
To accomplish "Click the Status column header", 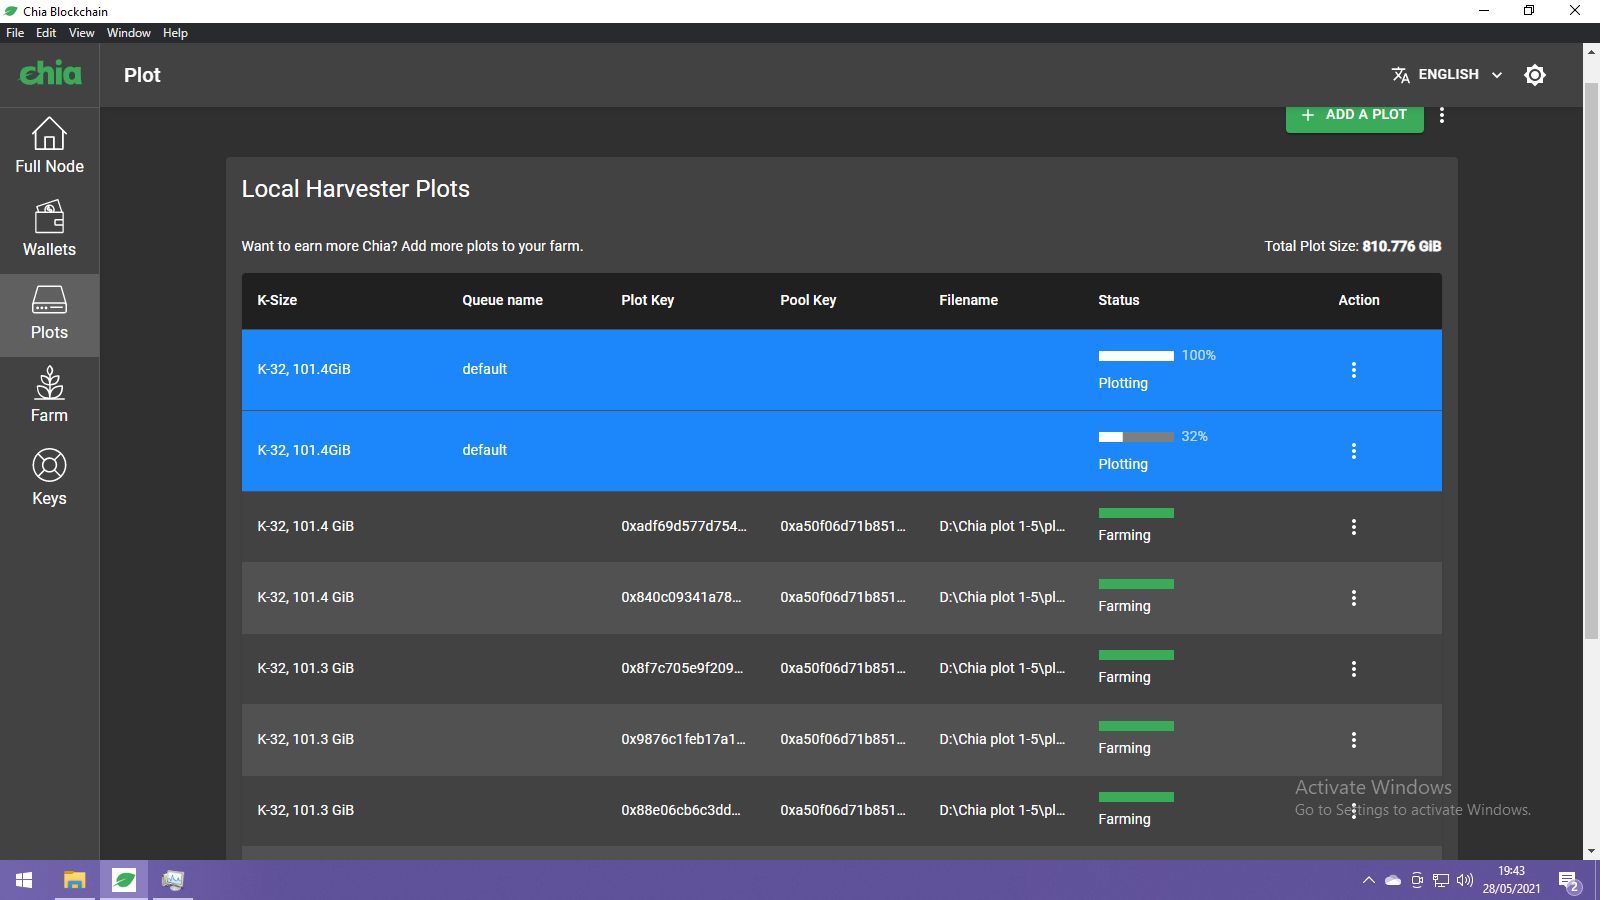I will pos(1118,300).
